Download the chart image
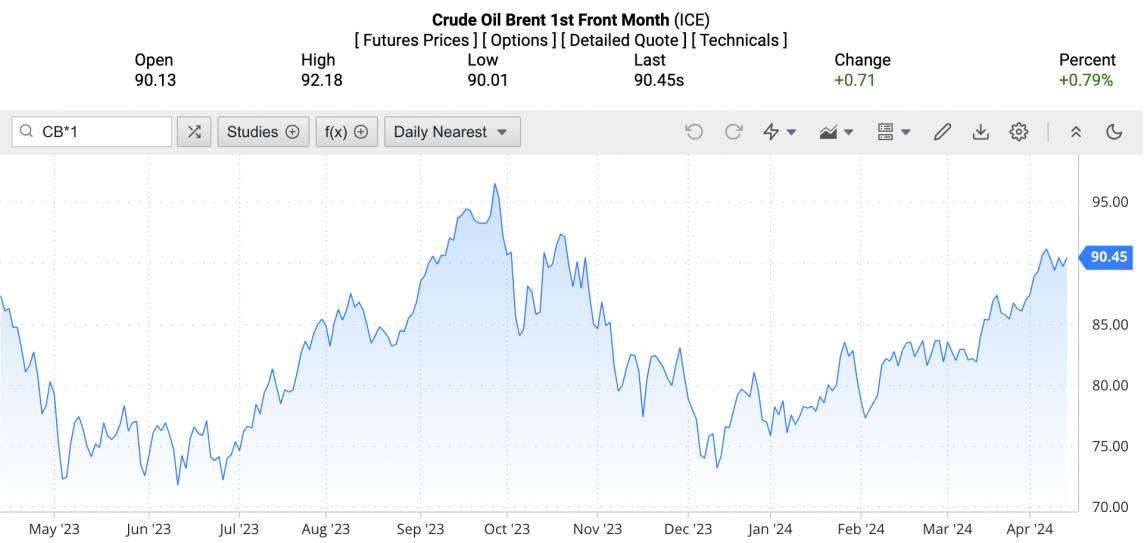This screenshot has height=543, width=1144. click(980, 132)
